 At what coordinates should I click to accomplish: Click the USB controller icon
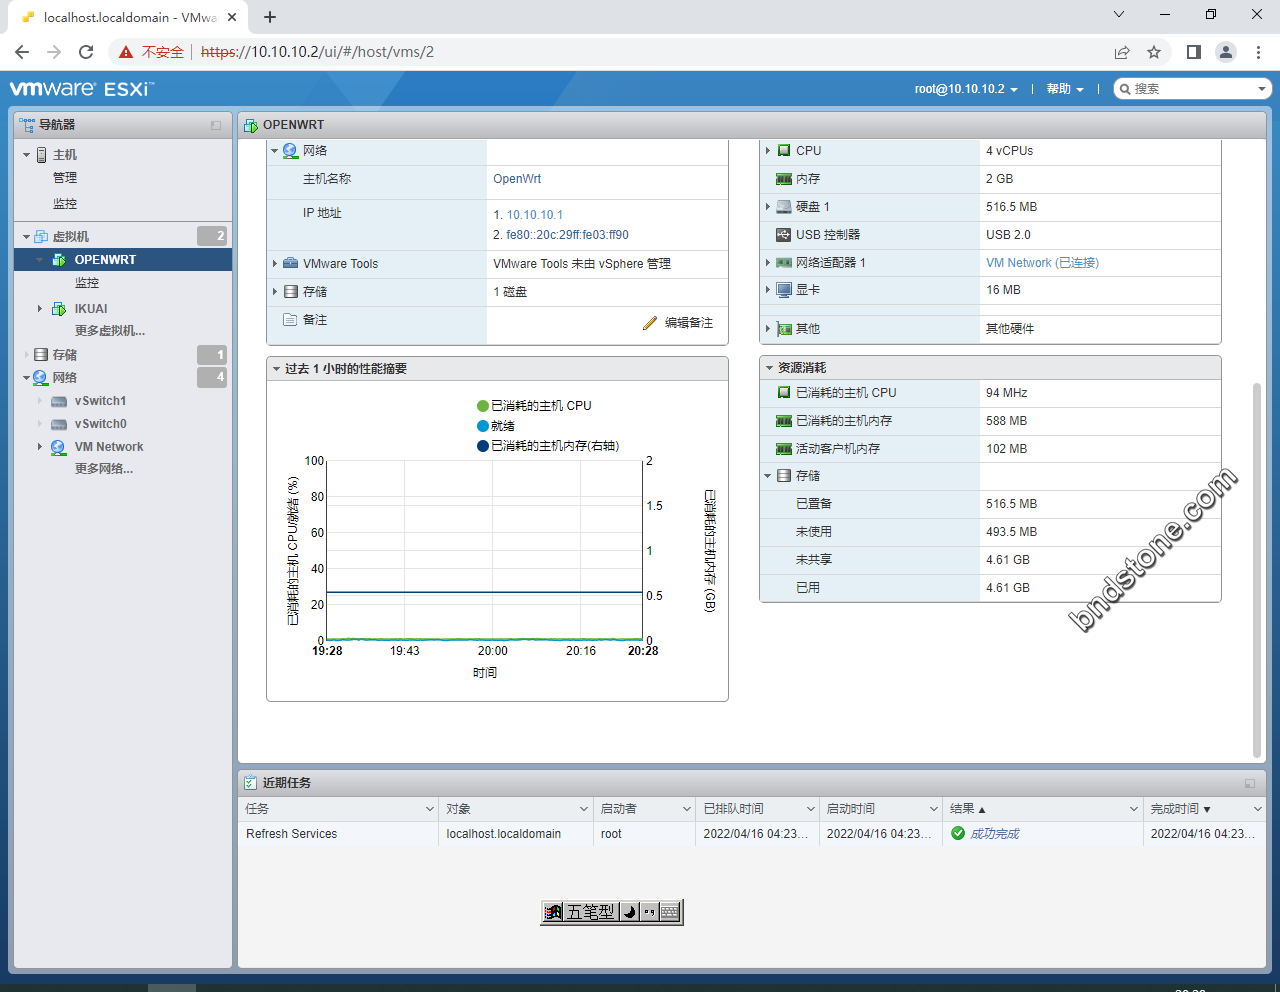(x=784, y=235)
